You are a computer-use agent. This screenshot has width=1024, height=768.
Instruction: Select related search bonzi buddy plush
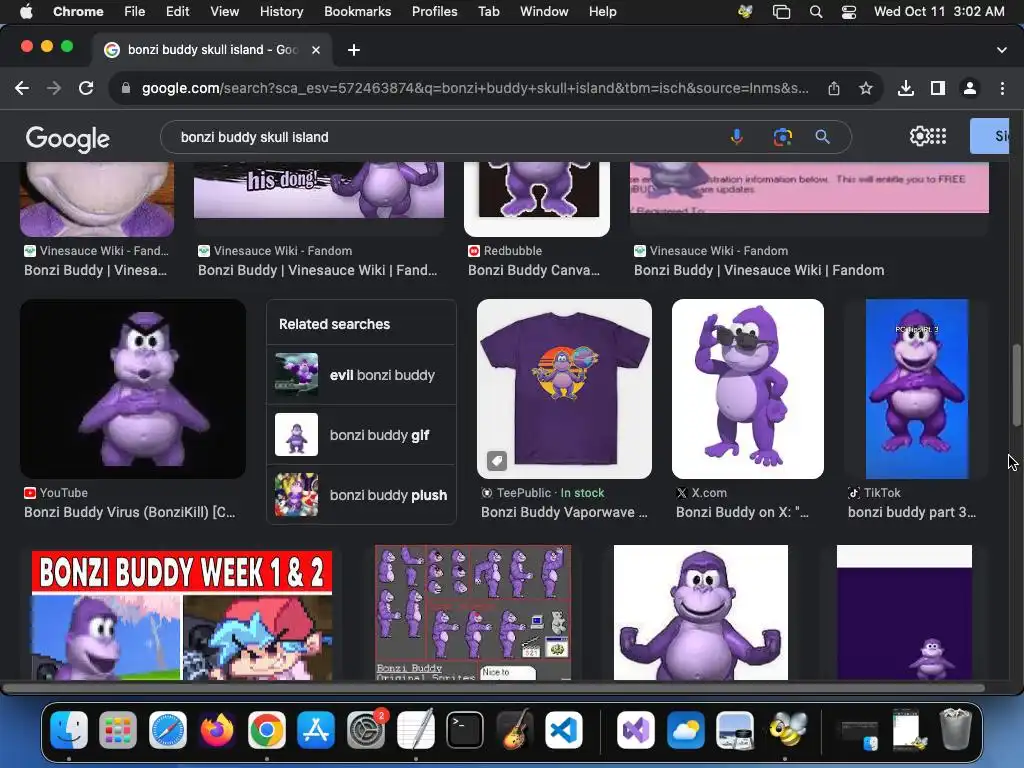361,495
